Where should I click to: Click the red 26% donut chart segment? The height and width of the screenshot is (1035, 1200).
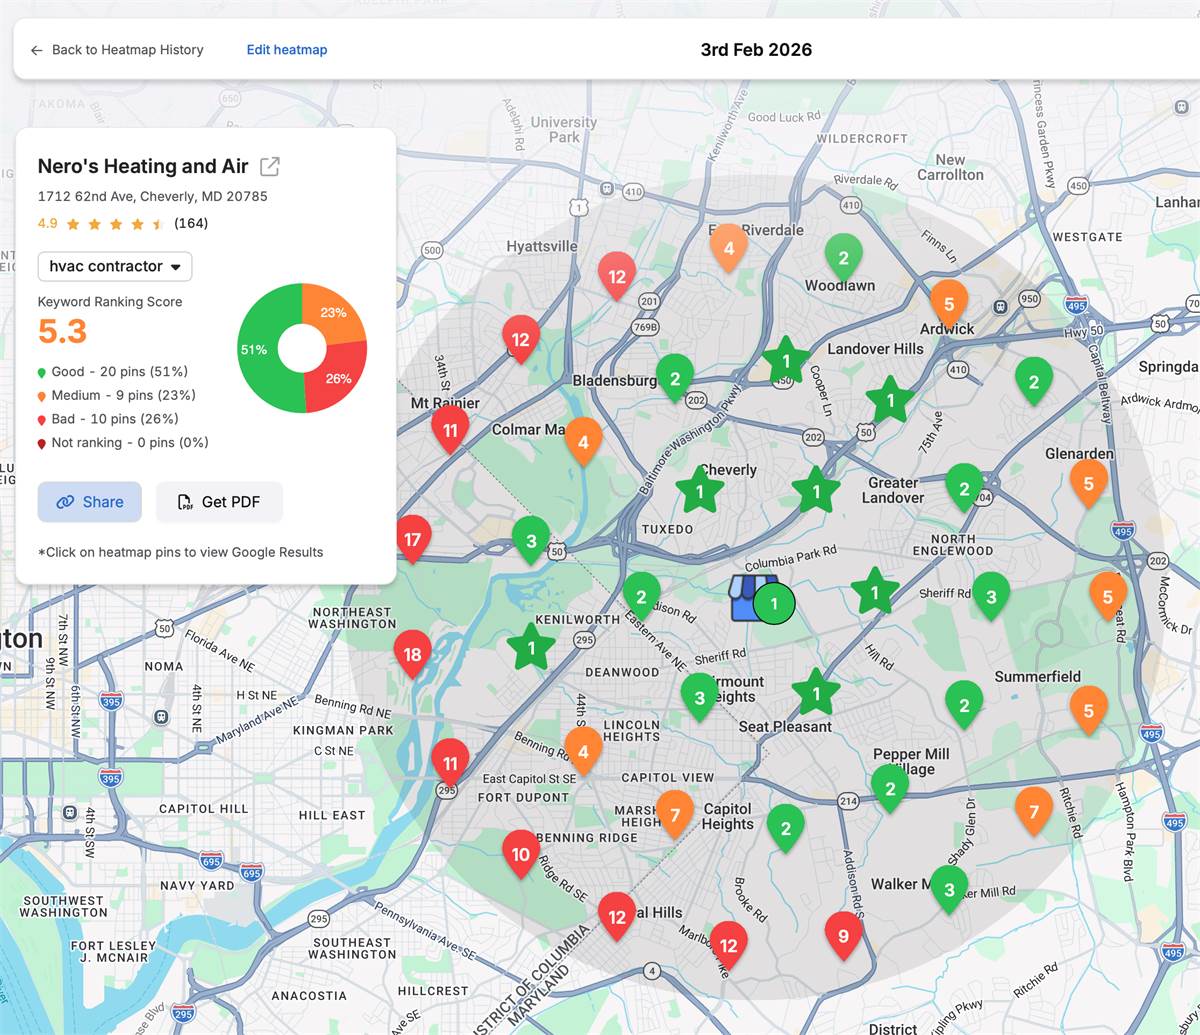tap(340, 378)
